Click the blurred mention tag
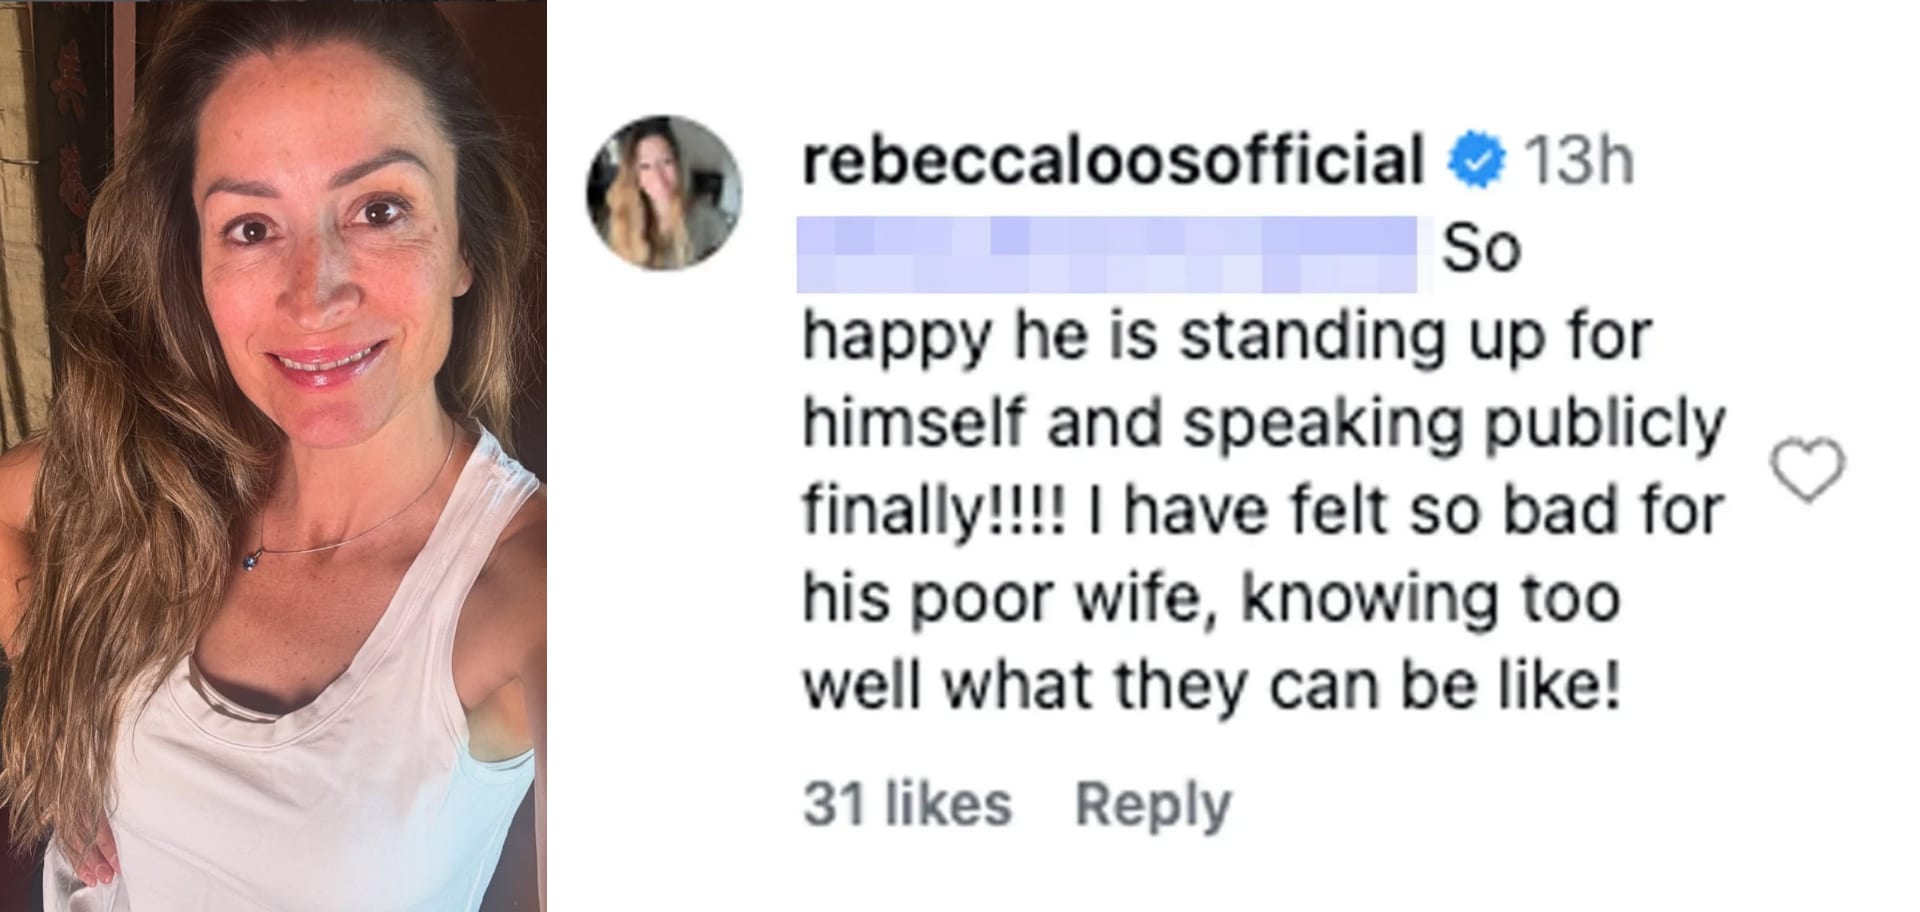Viewport: 1920px width, 912px height. (x=1106, y=254)
